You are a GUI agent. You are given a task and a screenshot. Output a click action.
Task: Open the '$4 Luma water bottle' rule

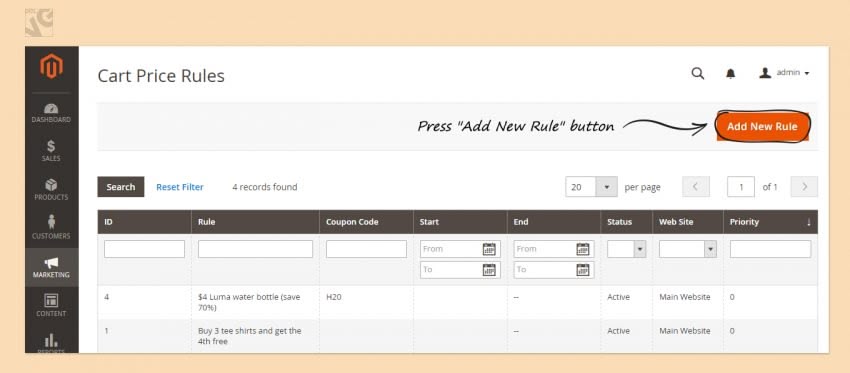(x=249, y=303)
